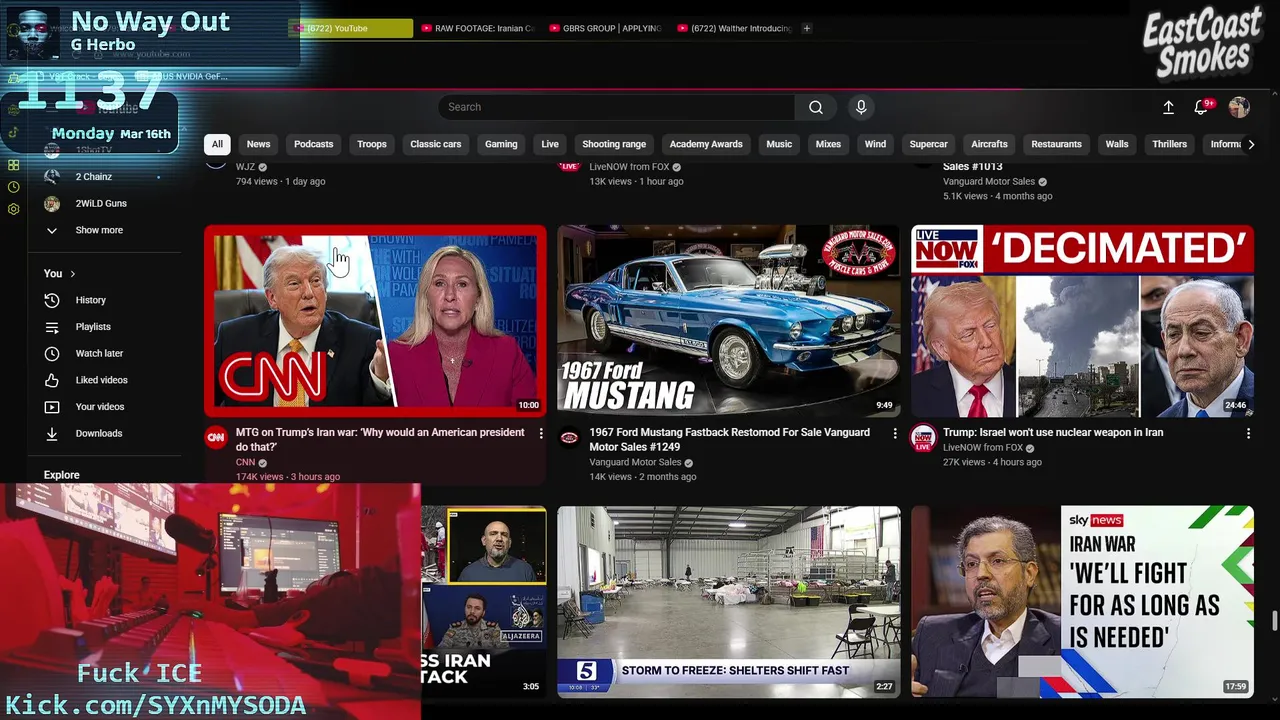Image resolution: width=1280 pixels, height=720 pixels.
Task: Select the Academy Awards chip
Action: [706, 144]
